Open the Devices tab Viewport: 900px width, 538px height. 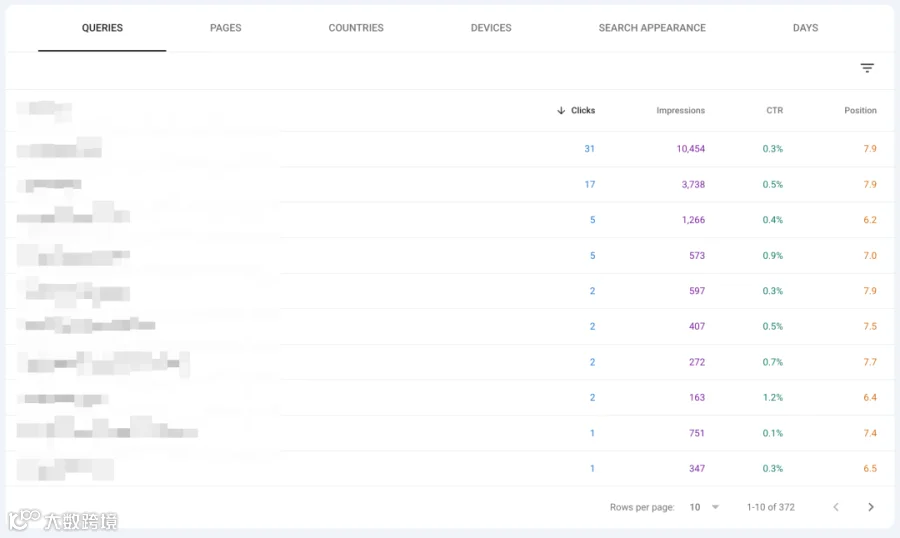[x=491, y=28]
